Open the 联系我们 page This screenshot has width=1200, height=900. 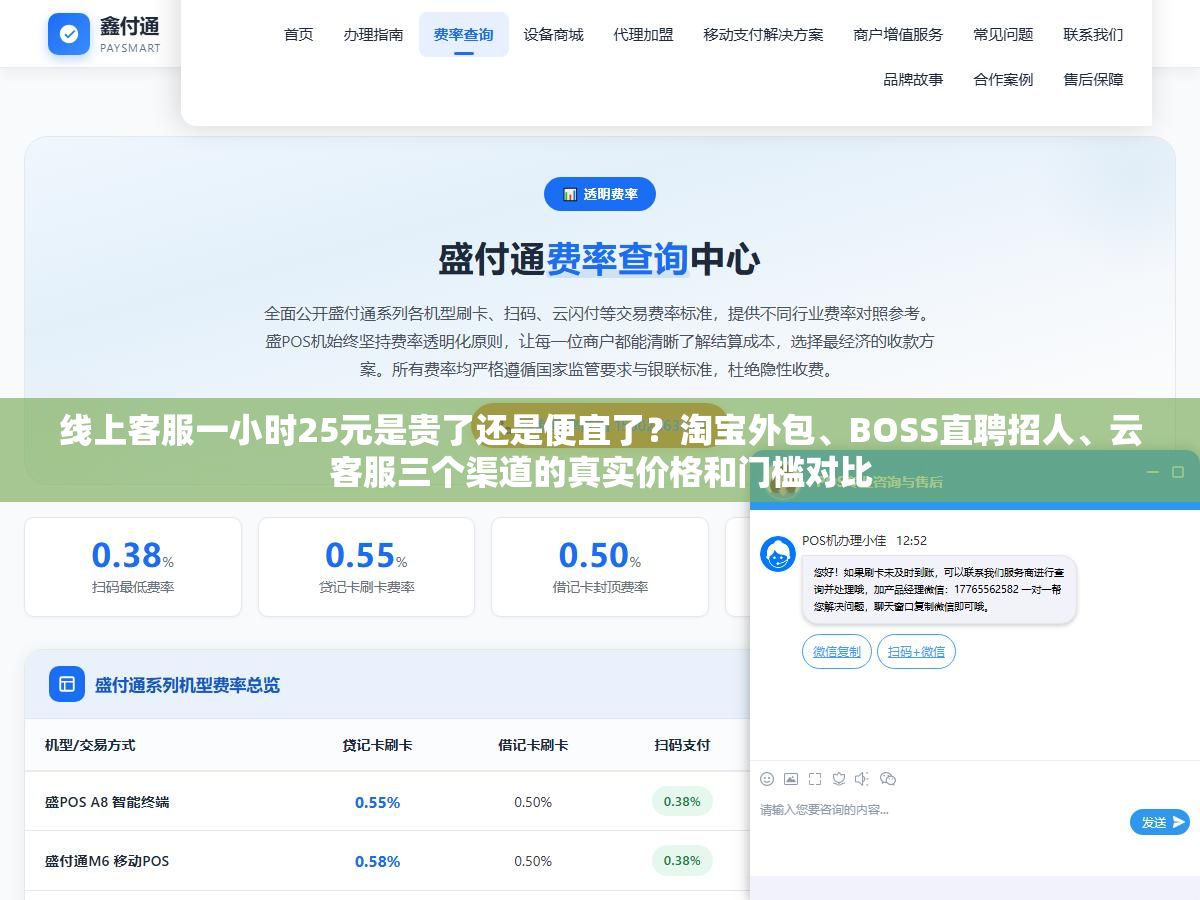(1093, 34)
